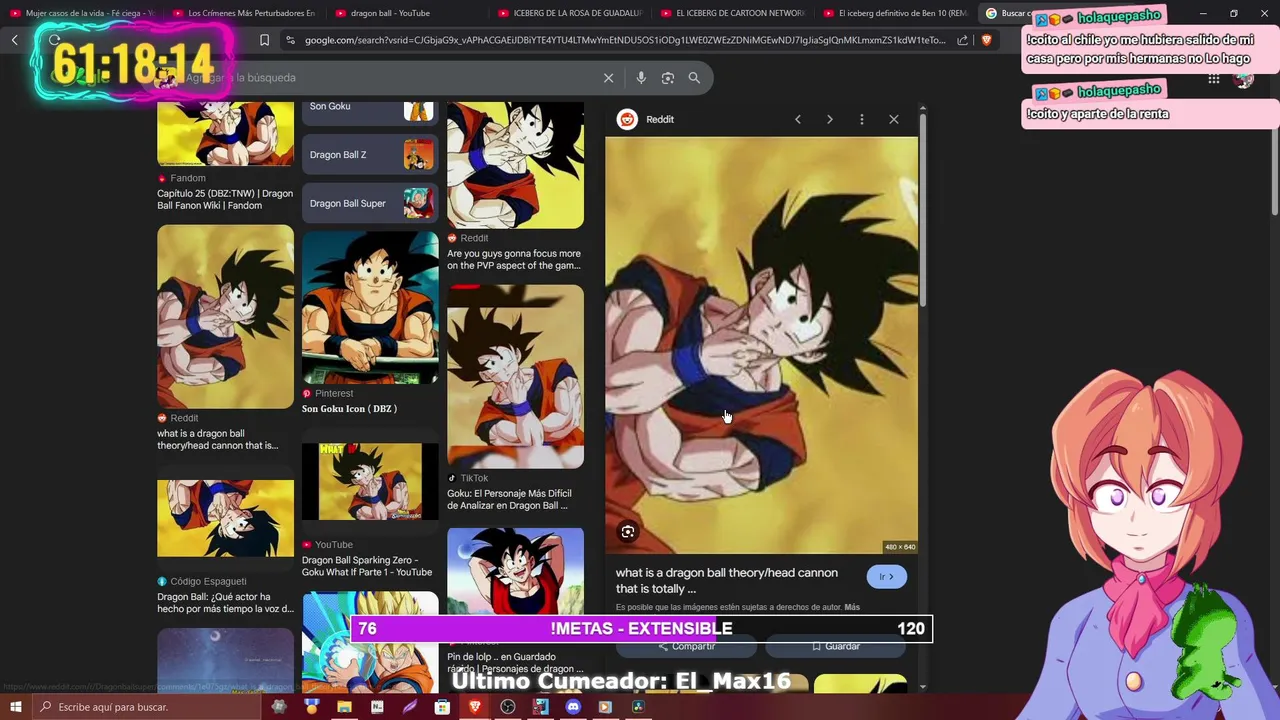
Task: Open the Brave browser taskbar icon
Action: click(475, 707)
